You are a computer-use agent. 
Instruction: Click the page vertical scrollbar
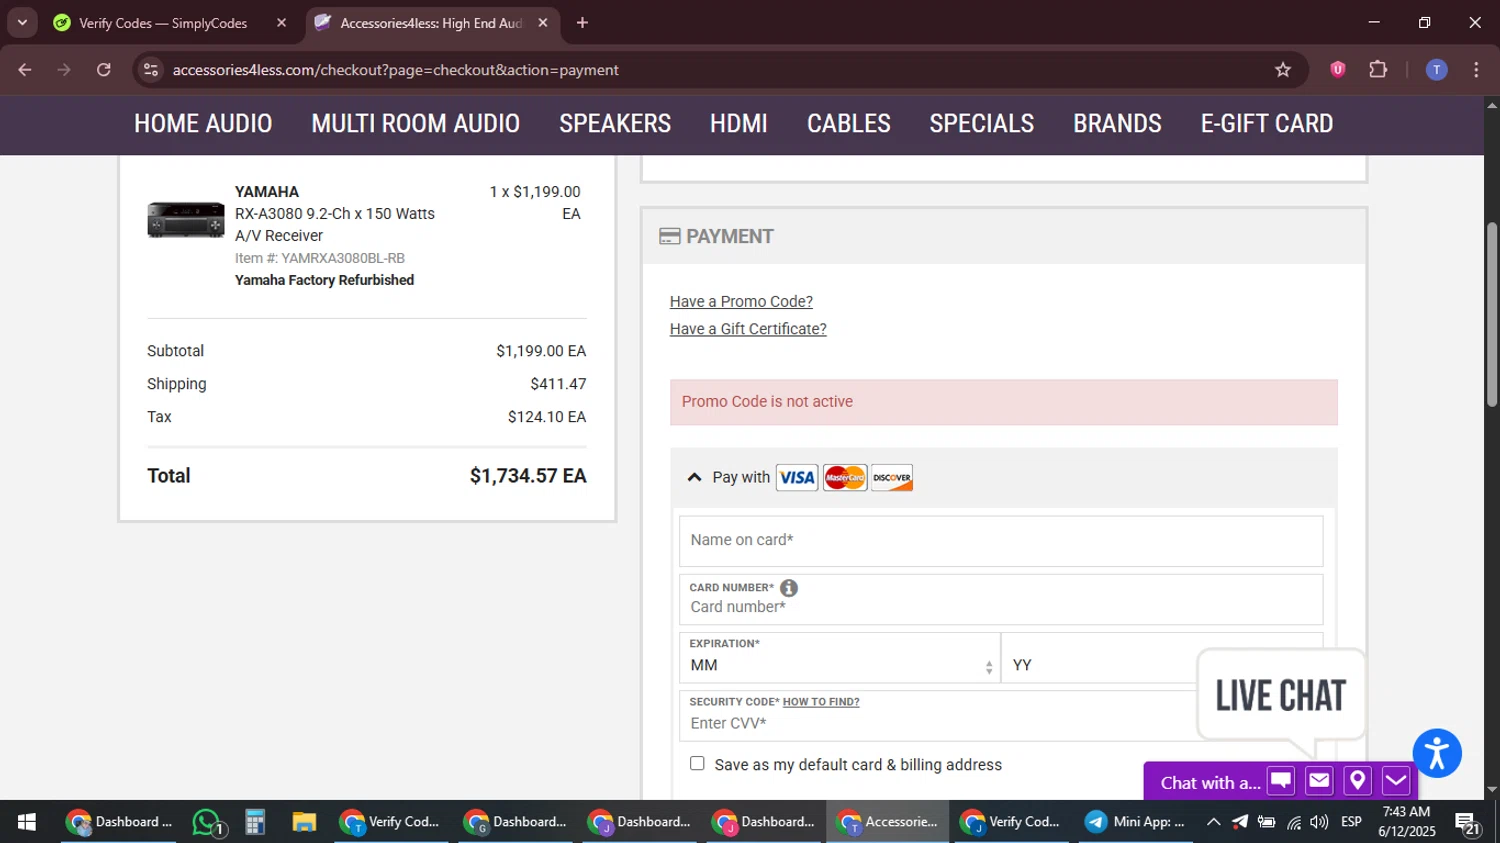[1492, 315]
